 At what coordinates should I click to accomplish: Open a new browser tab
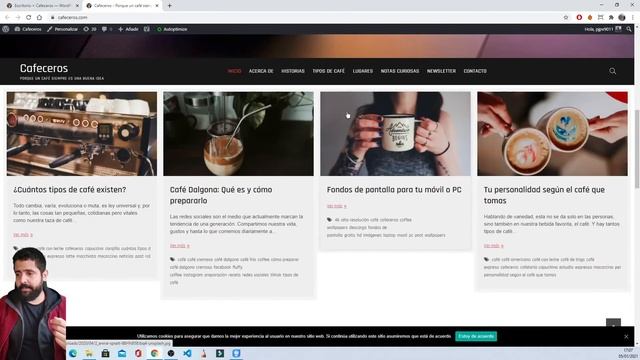(169, 6)
